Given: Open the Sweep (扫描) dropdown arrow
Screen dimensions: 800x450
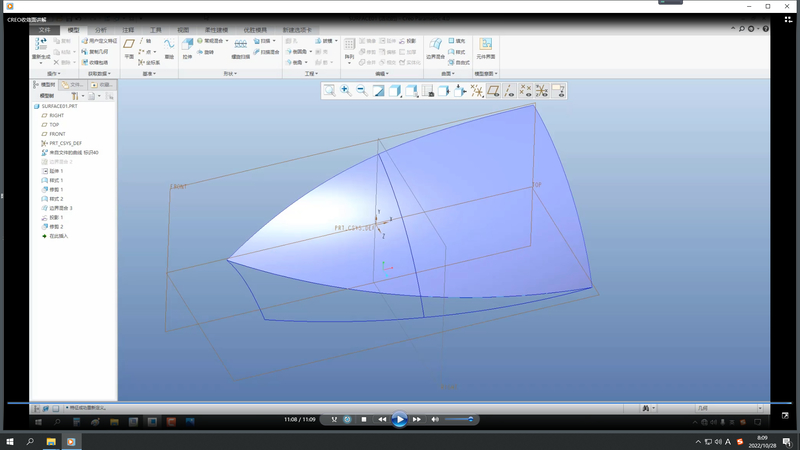Looking at the screenshot, I should pos(274,41).
